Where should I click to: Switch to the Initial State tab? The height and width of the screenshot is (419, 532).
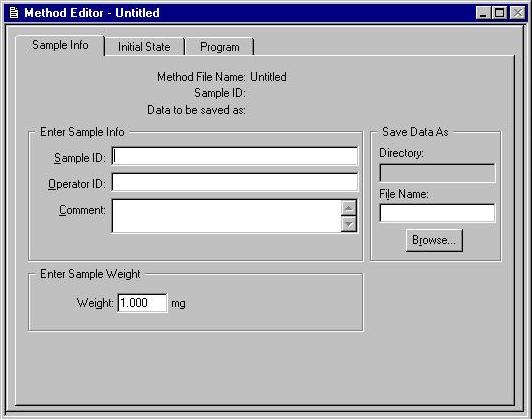[144, 47]
